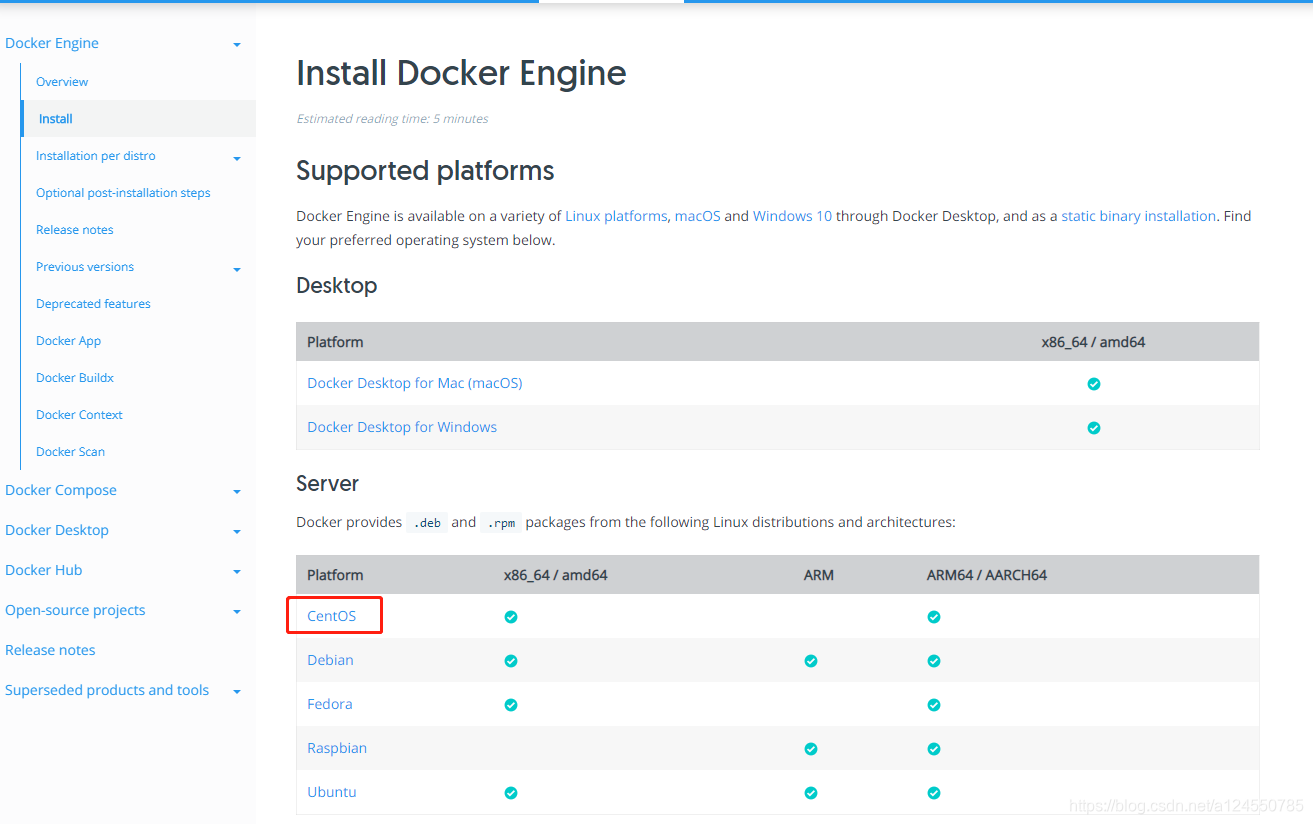This screenshot has width=1313, height=824.
Task: Click the .rpm code label
Action: pyautogui.click(x=500, y=523)
